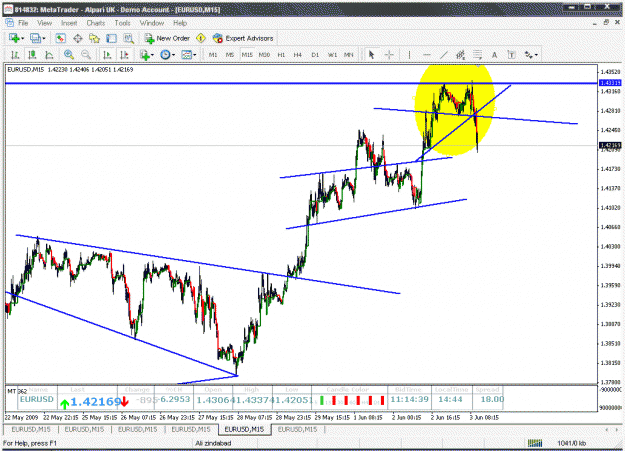Open the Tools menu

pos(122,23)
